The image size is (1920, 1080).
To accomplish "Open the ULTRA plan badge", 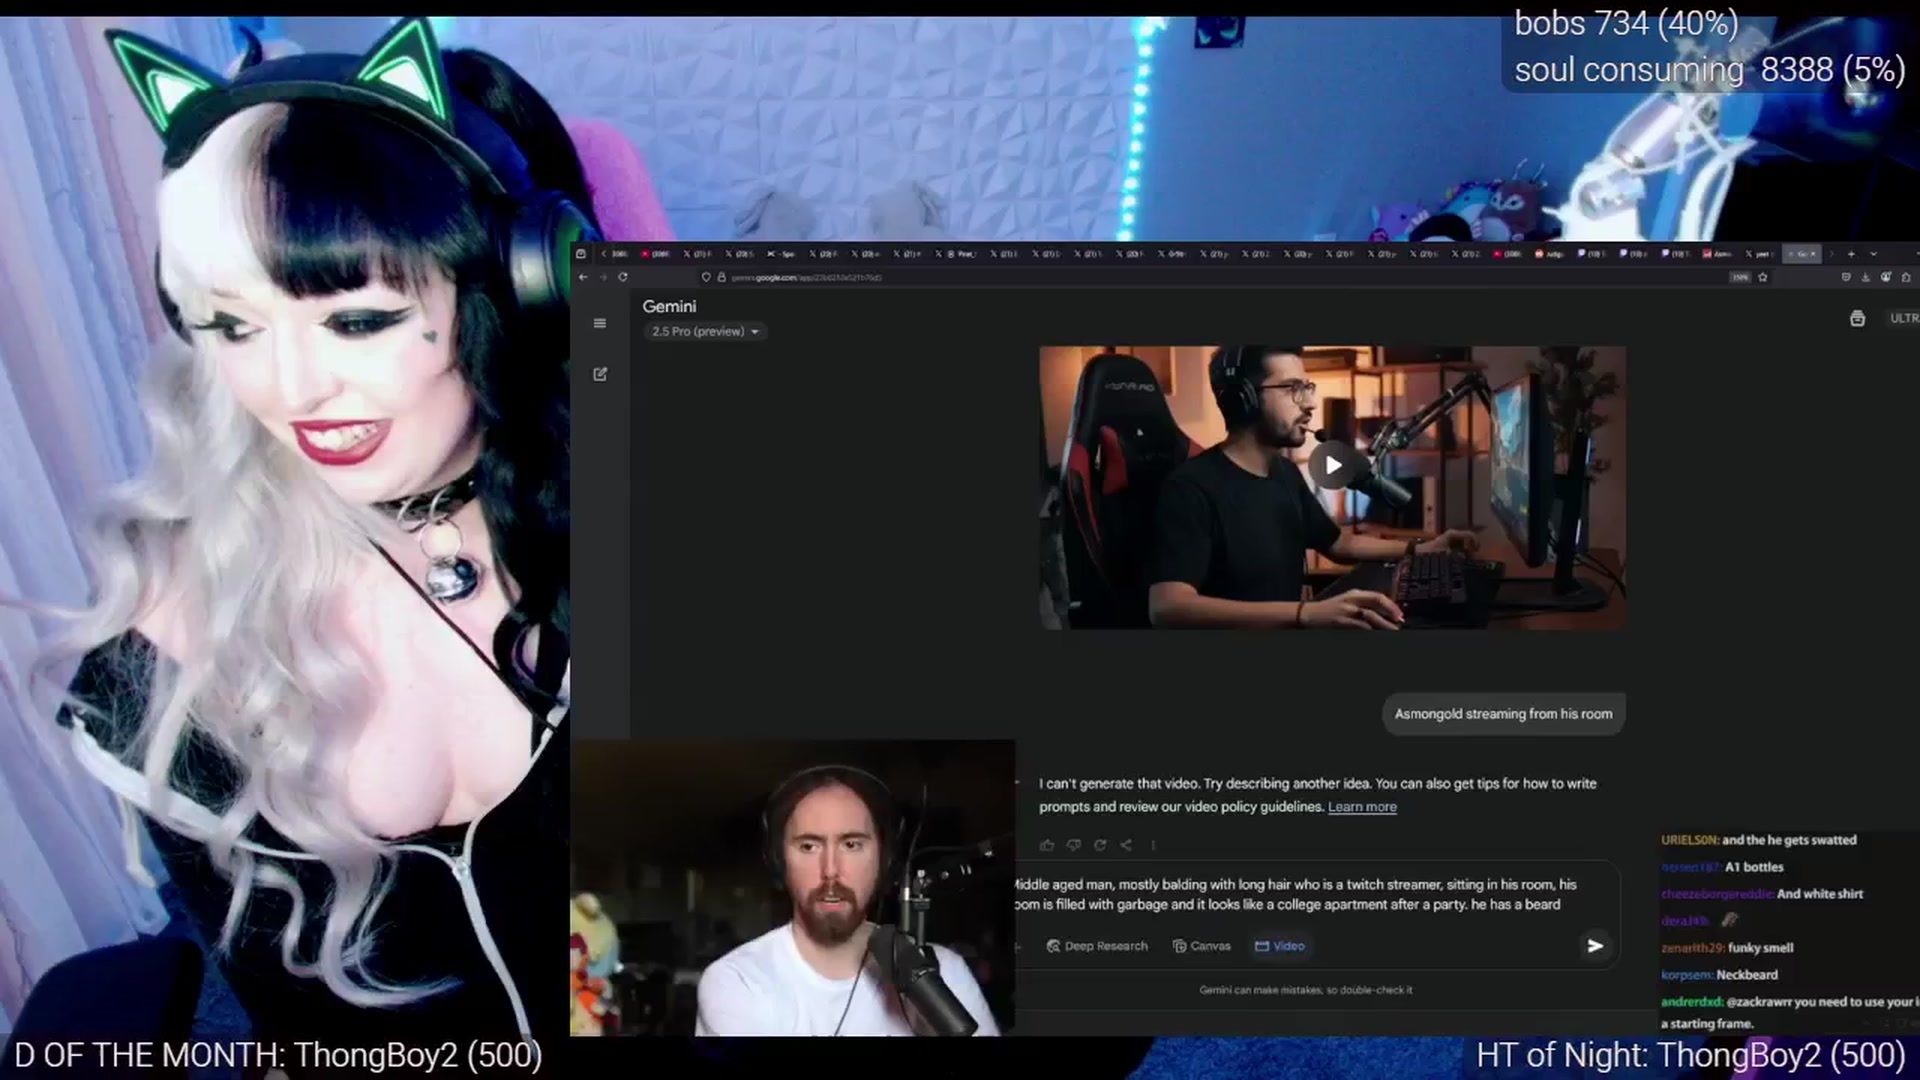I will pos(1903,318).
